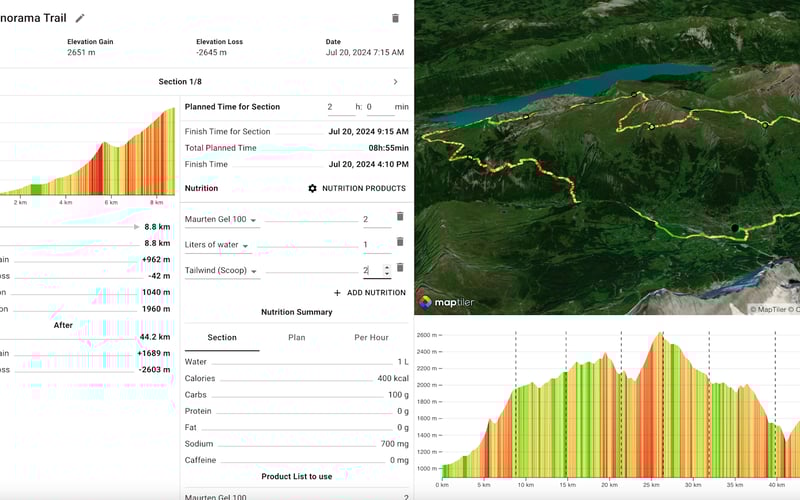Switch to the Per Hour summary tab

[371, 338]
